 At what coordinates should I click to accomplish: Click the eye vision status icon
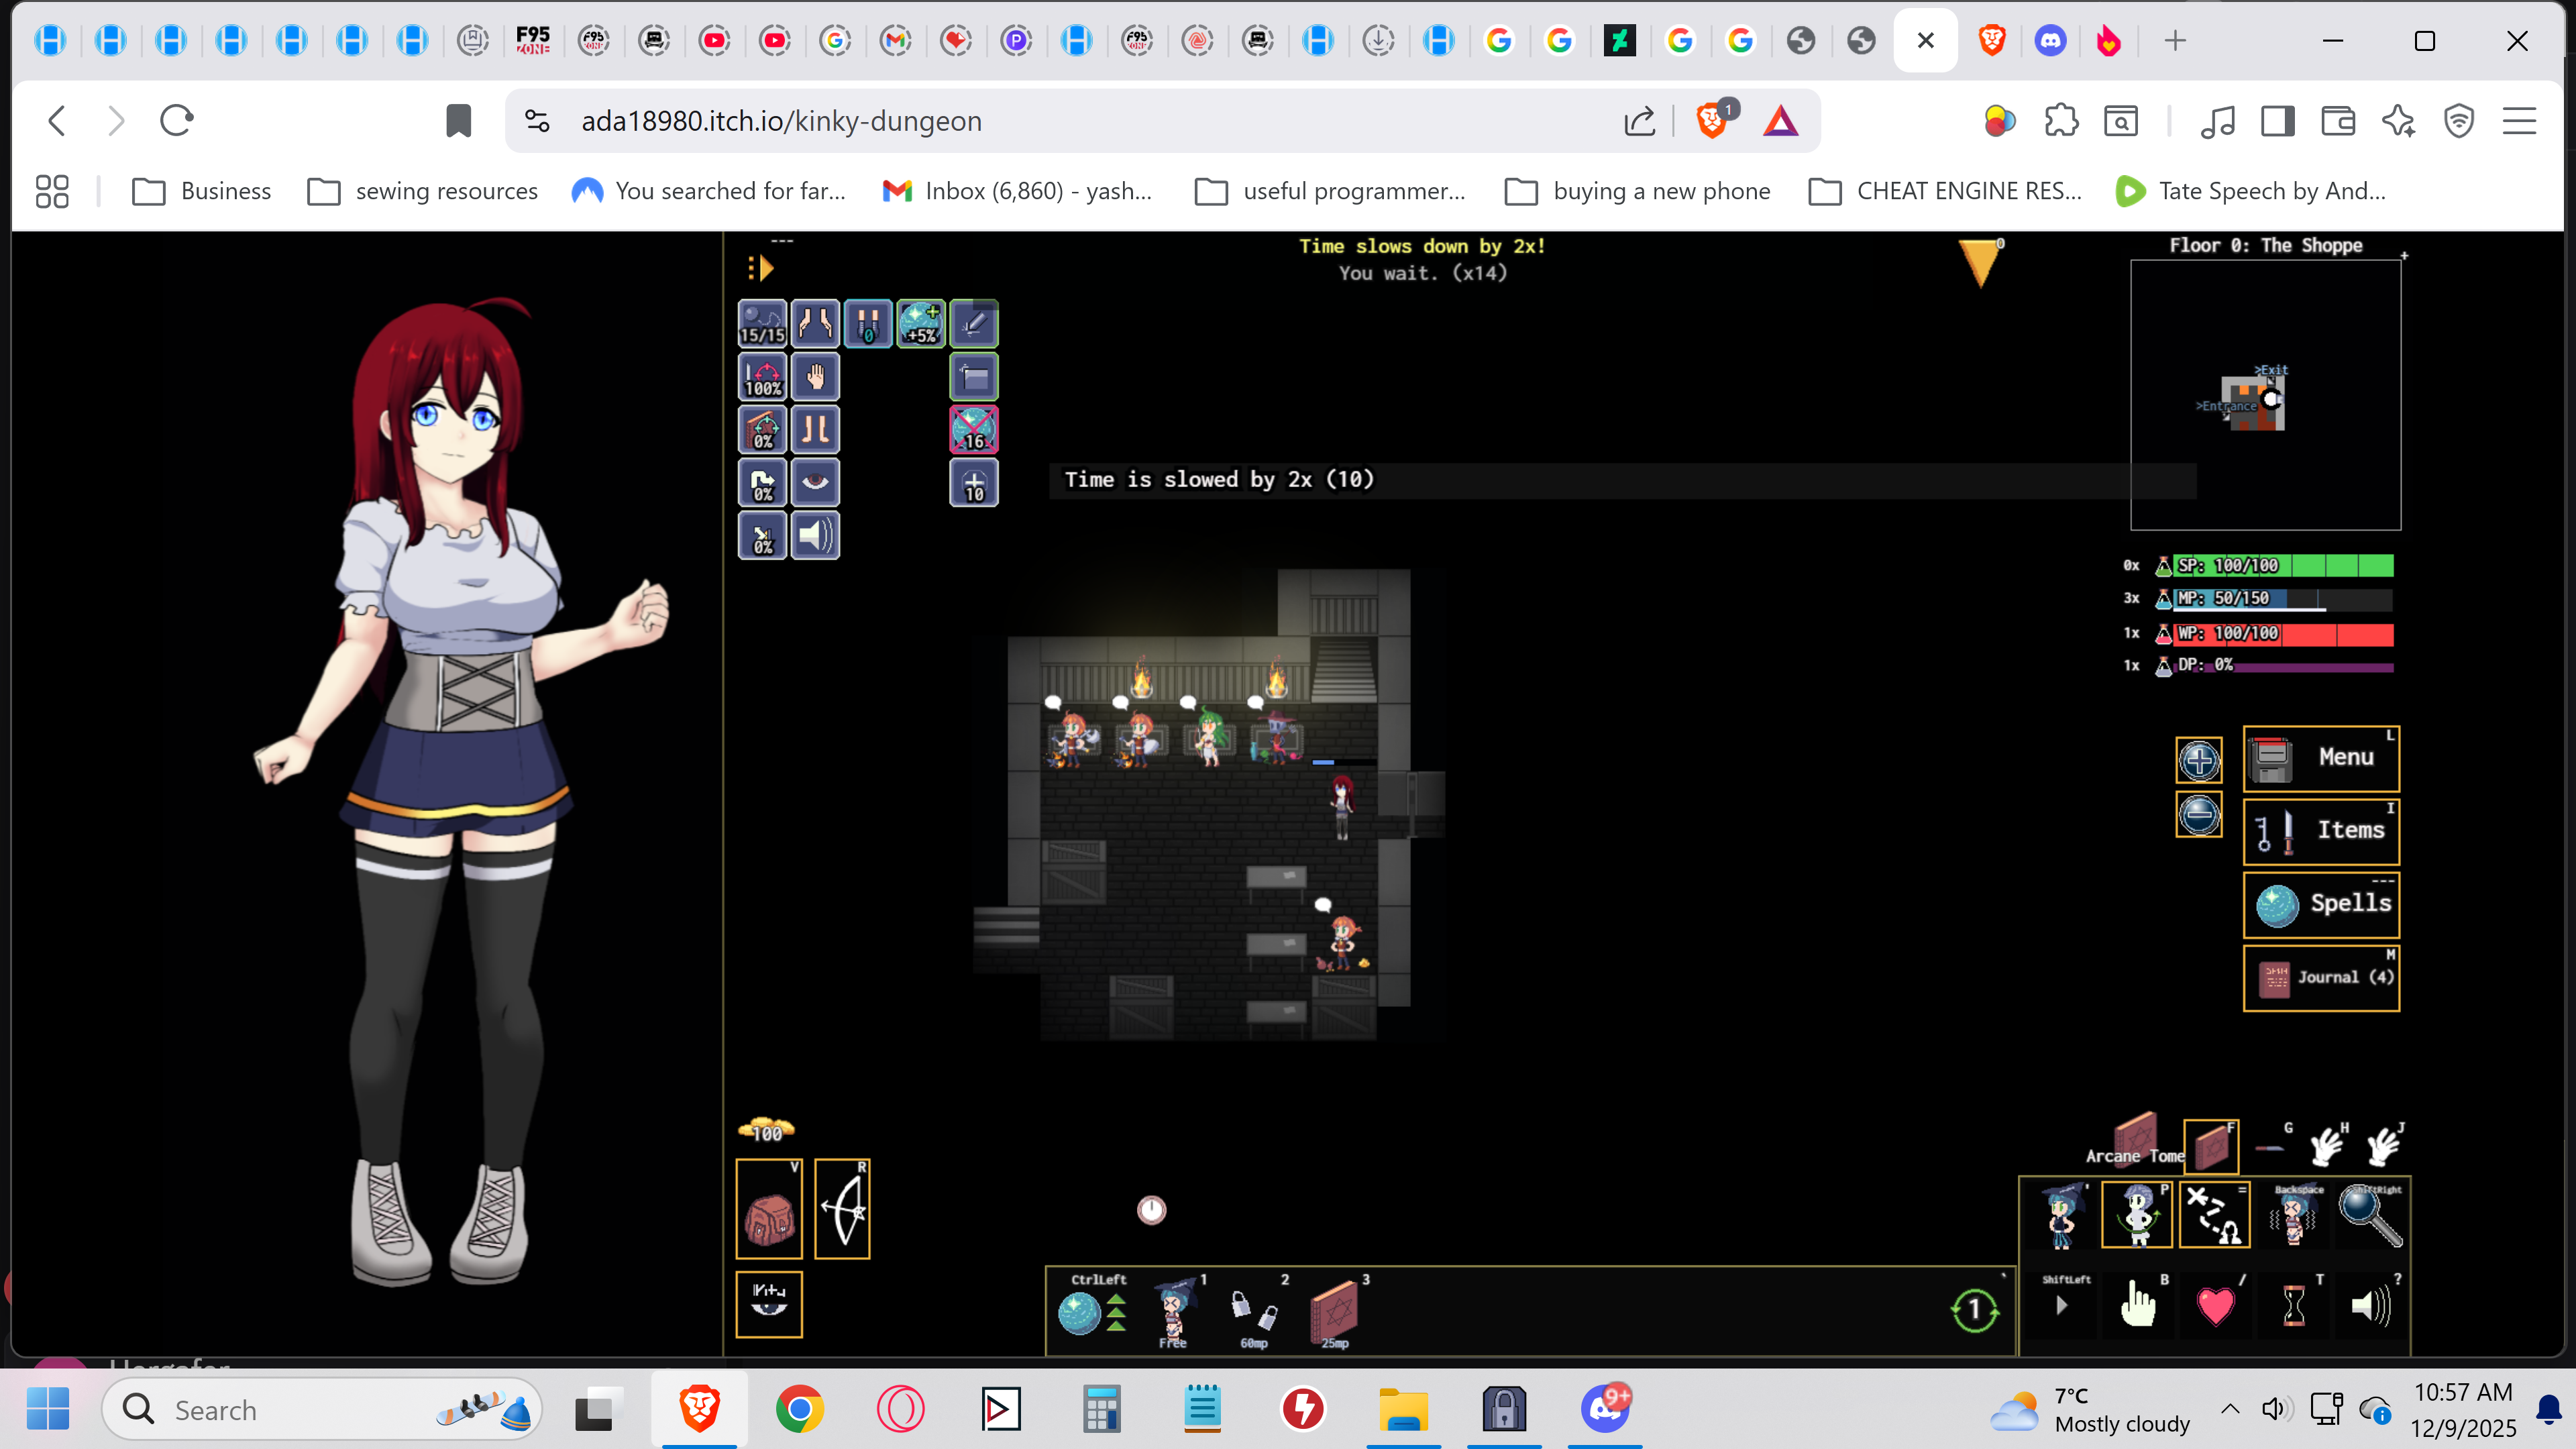tap(815, 483)
